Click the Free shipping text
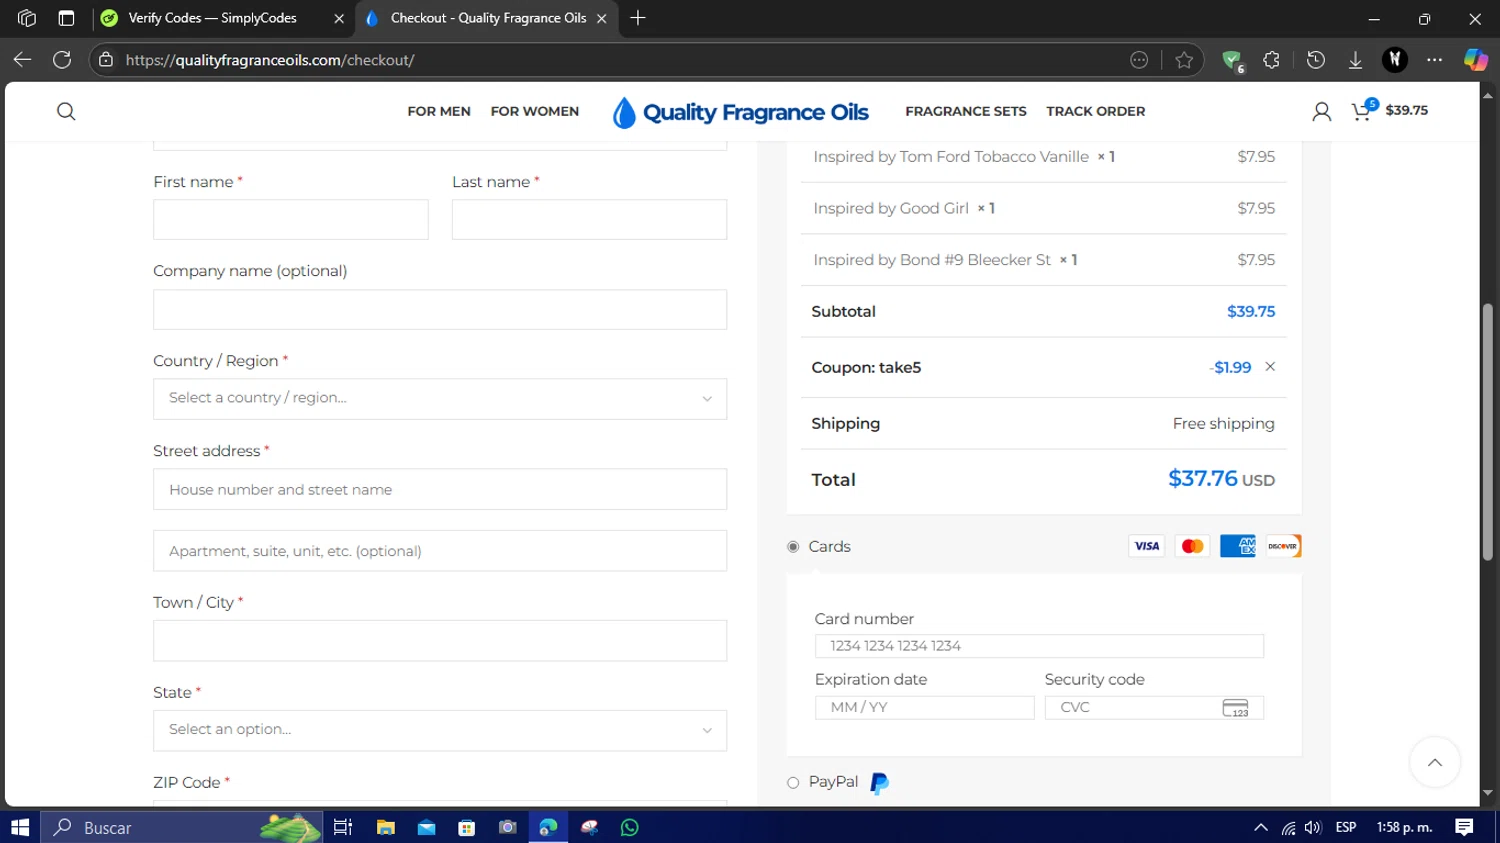The height and width of the screenshot is (843, 1500). tap(1223, 424)
